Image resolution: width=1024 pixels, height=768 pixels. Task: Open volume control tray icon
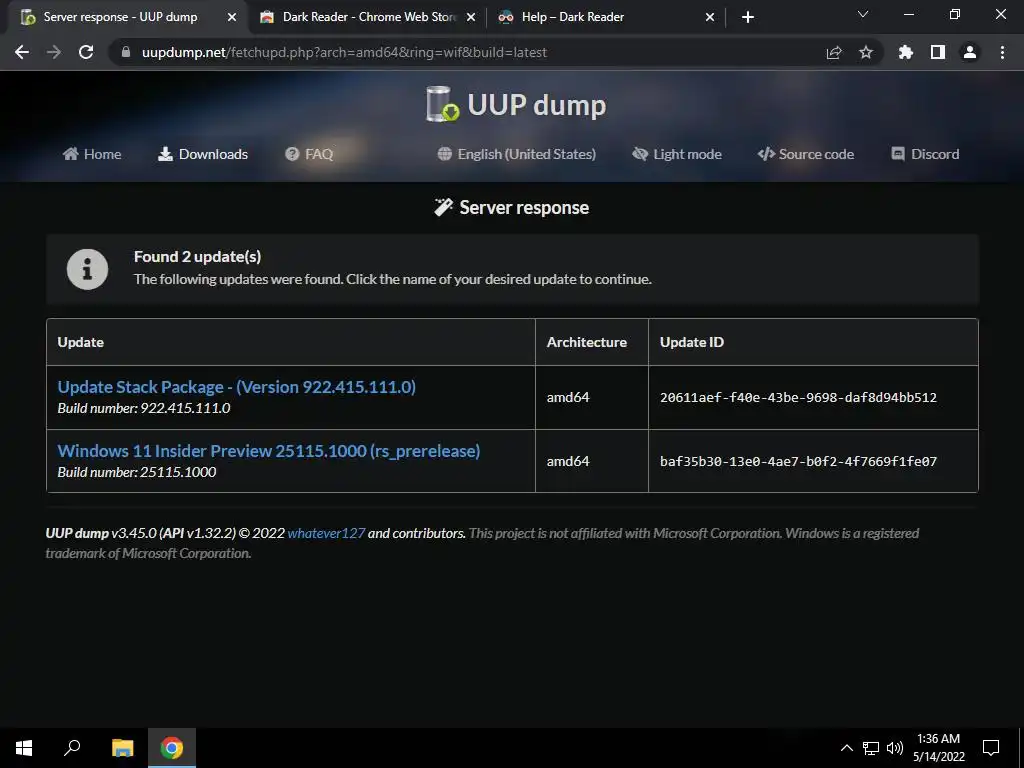tap(895, 748)
